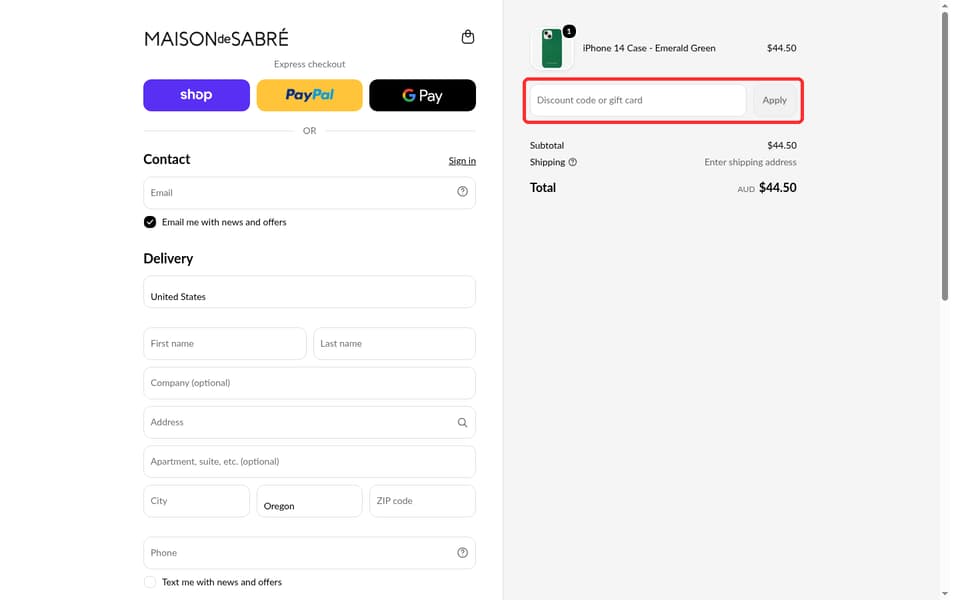Pay with PayPal button
Viewport: 960px width, 600px height.
point(309,96)
